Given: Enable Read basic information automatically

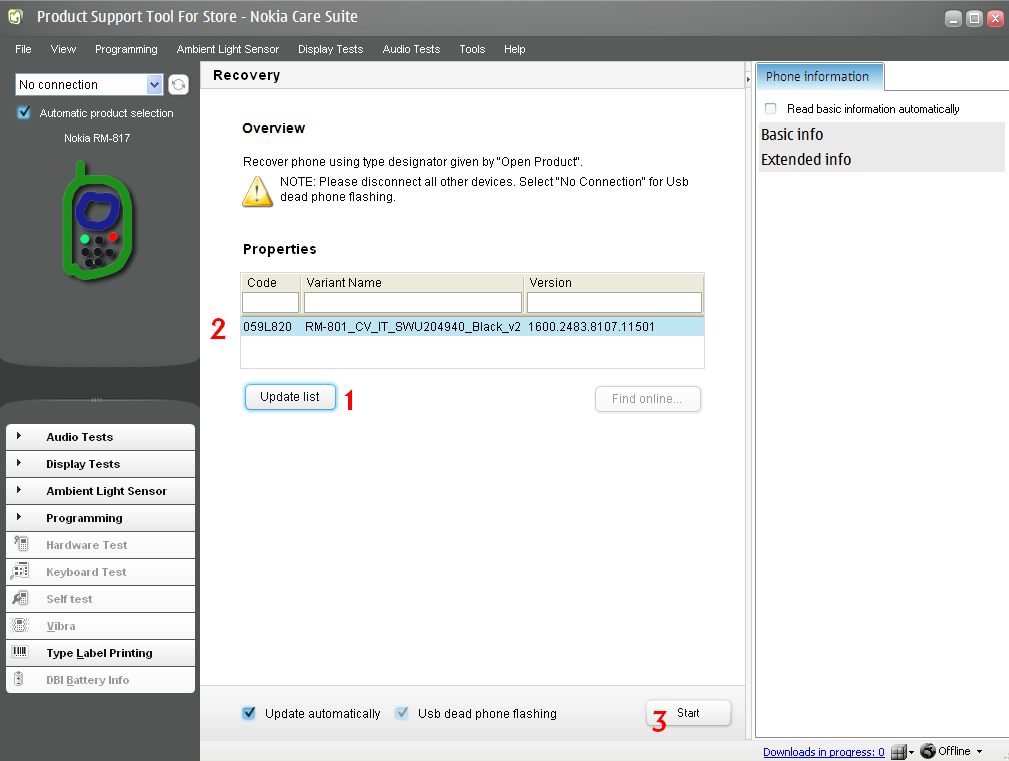Looking at the screenshot, I should pos(770,108).
